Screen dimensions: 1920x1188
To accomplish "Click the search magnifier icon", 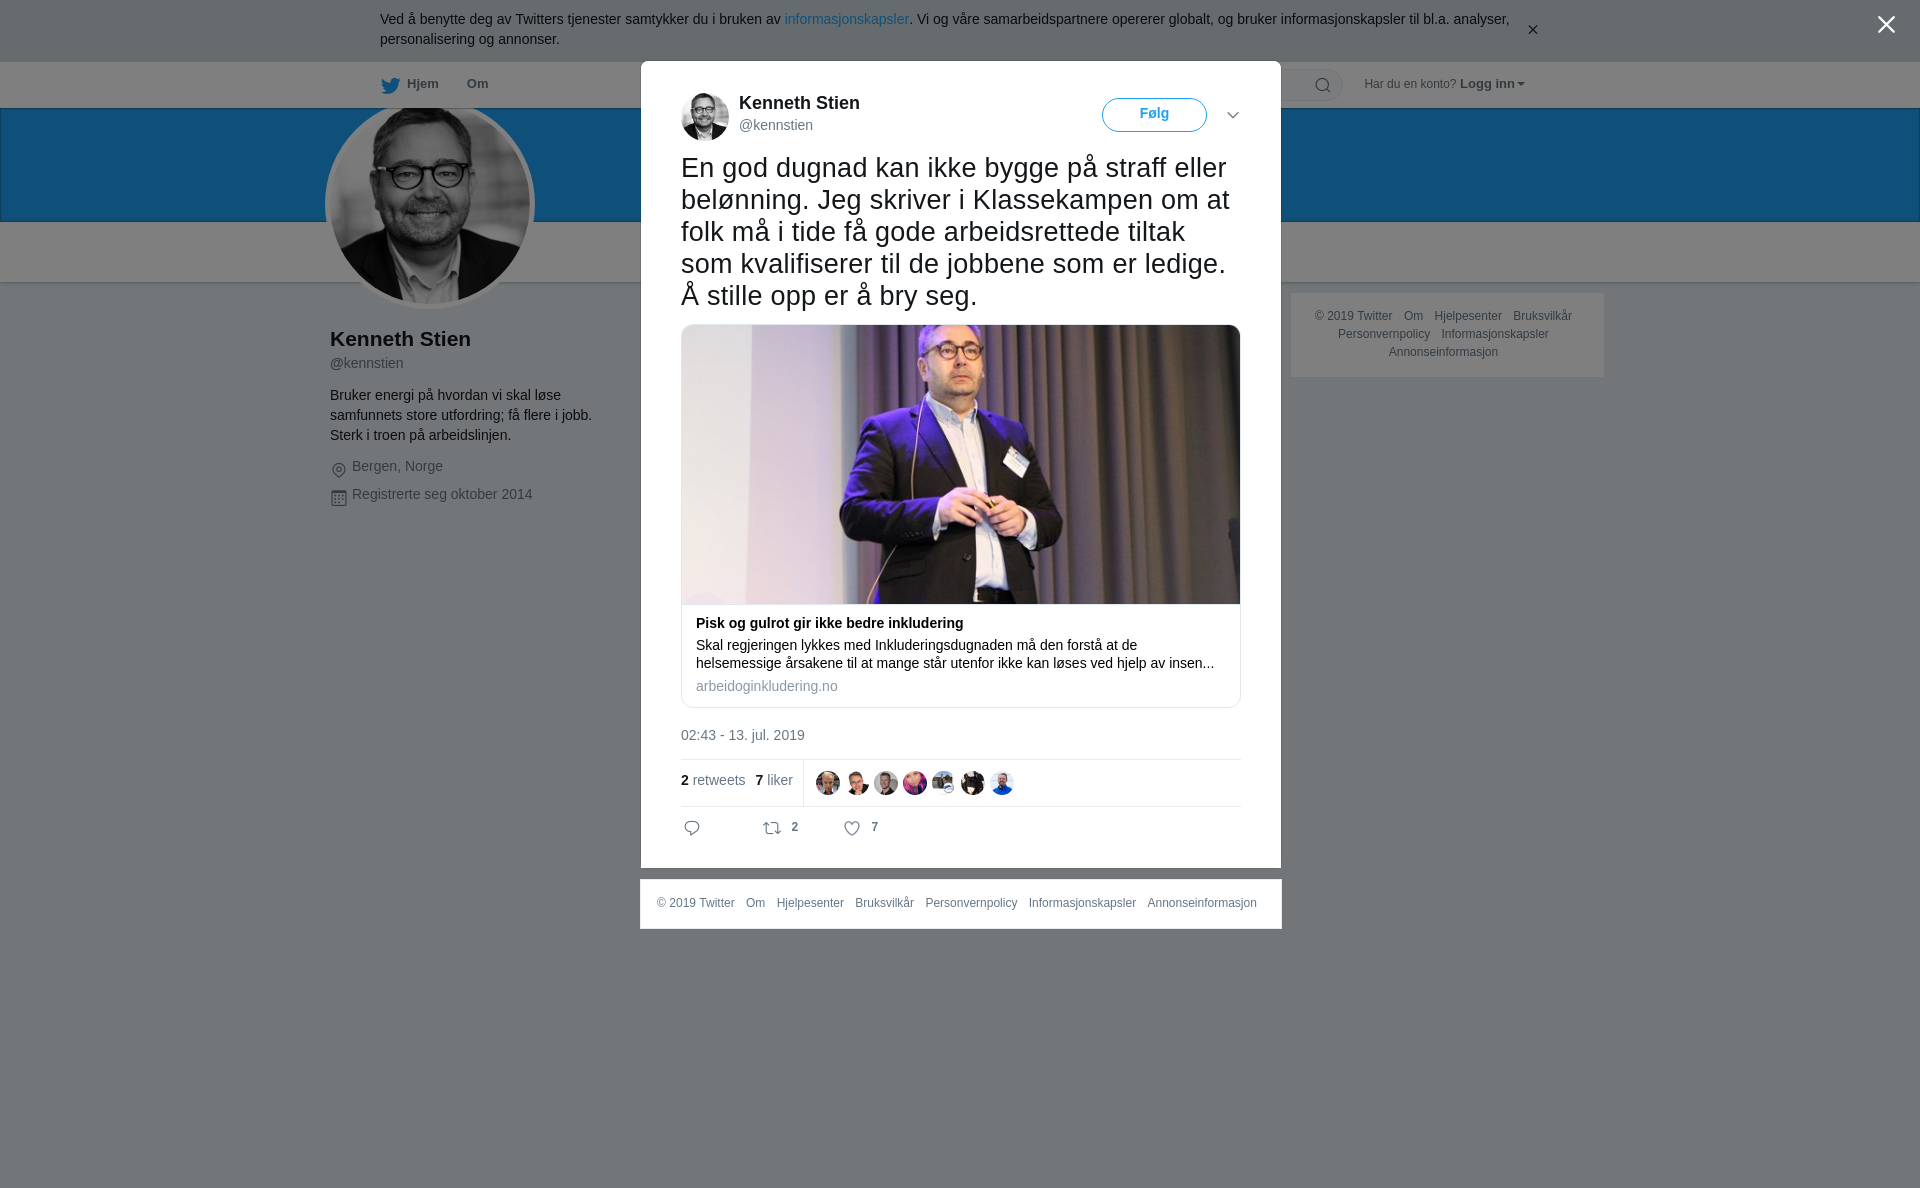I will [1323, 85].
